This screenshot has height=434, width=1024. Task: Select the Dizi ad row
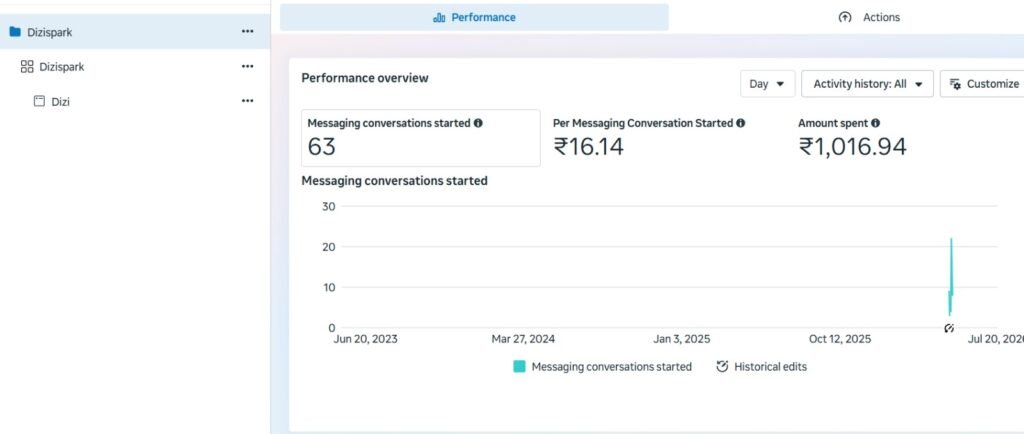(x=135, y=101)
